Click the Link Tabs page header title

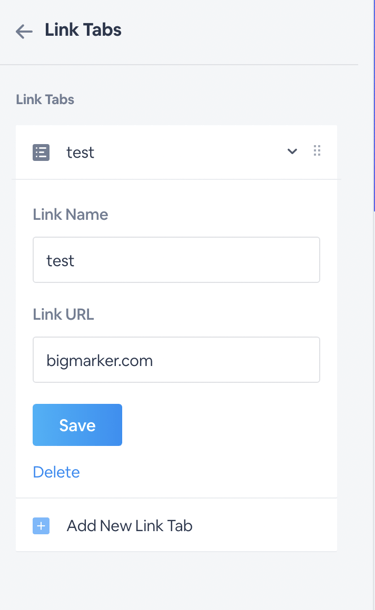click(83, 30)
